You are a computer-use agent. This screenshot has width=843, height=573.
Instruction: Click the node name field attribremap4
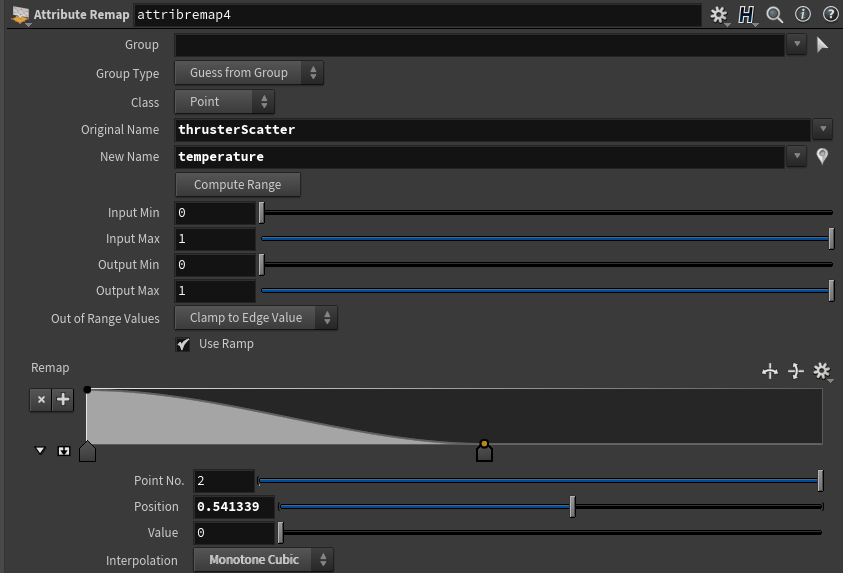417,15
